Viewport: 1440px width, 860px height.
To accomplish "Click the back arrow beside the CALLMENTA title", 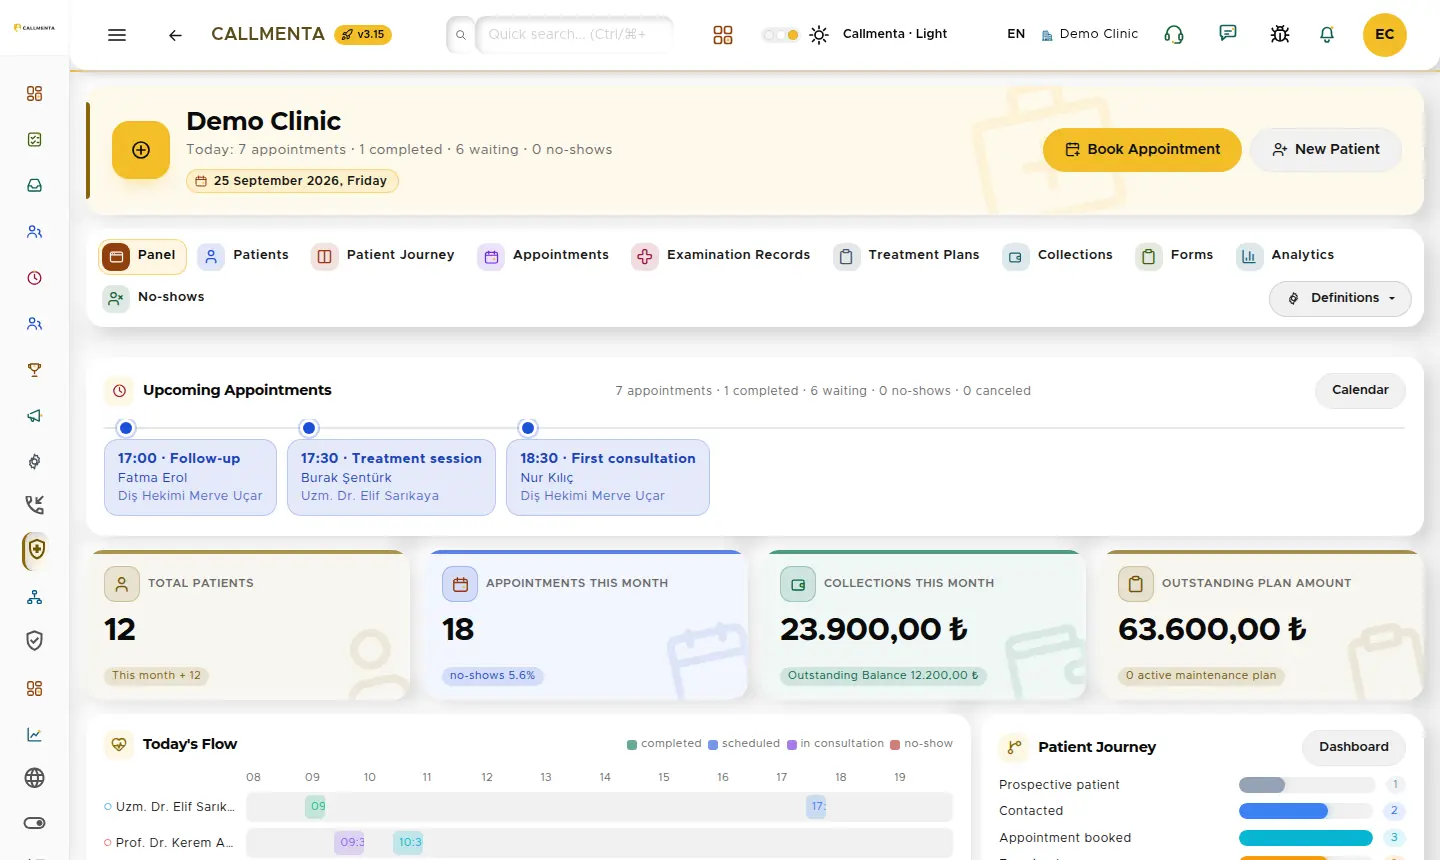I will 175,35.
